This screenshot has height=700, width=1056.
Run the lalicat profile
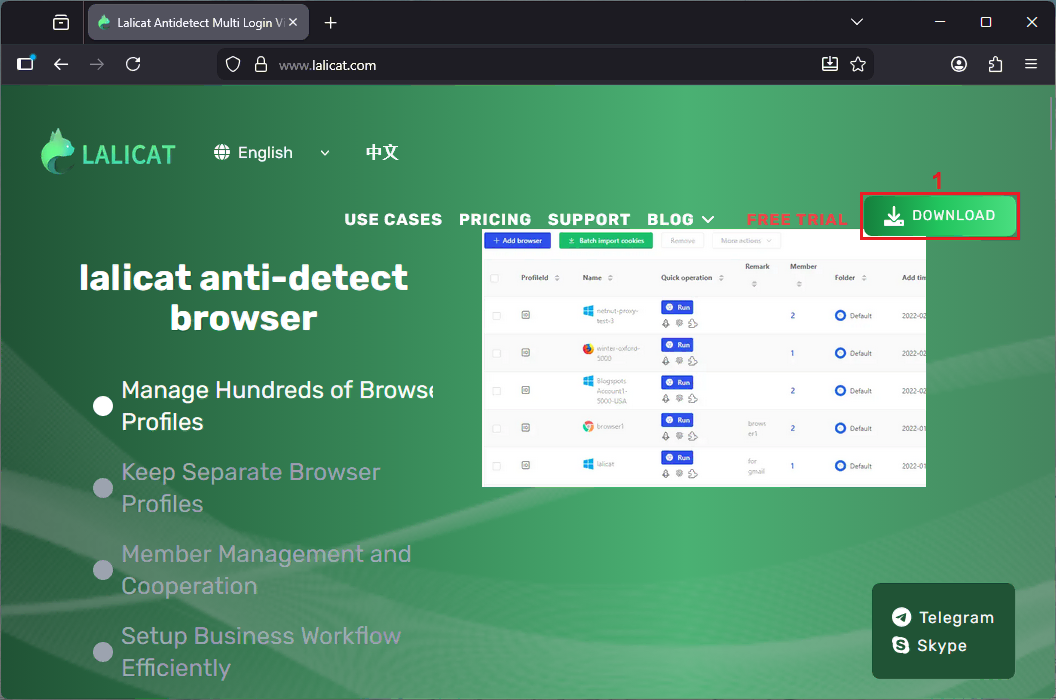click(x=677, y=457)
